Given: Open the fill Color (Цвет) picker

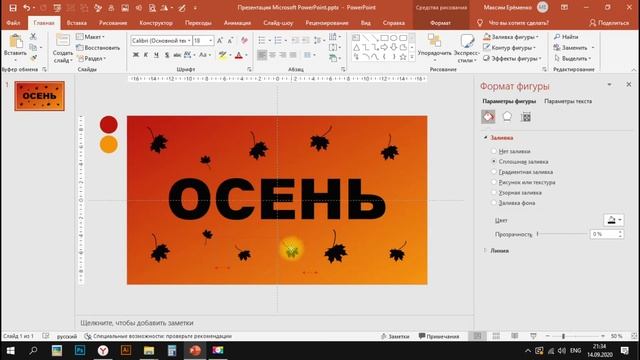Looking at the screenshot, I should point(613,220).
